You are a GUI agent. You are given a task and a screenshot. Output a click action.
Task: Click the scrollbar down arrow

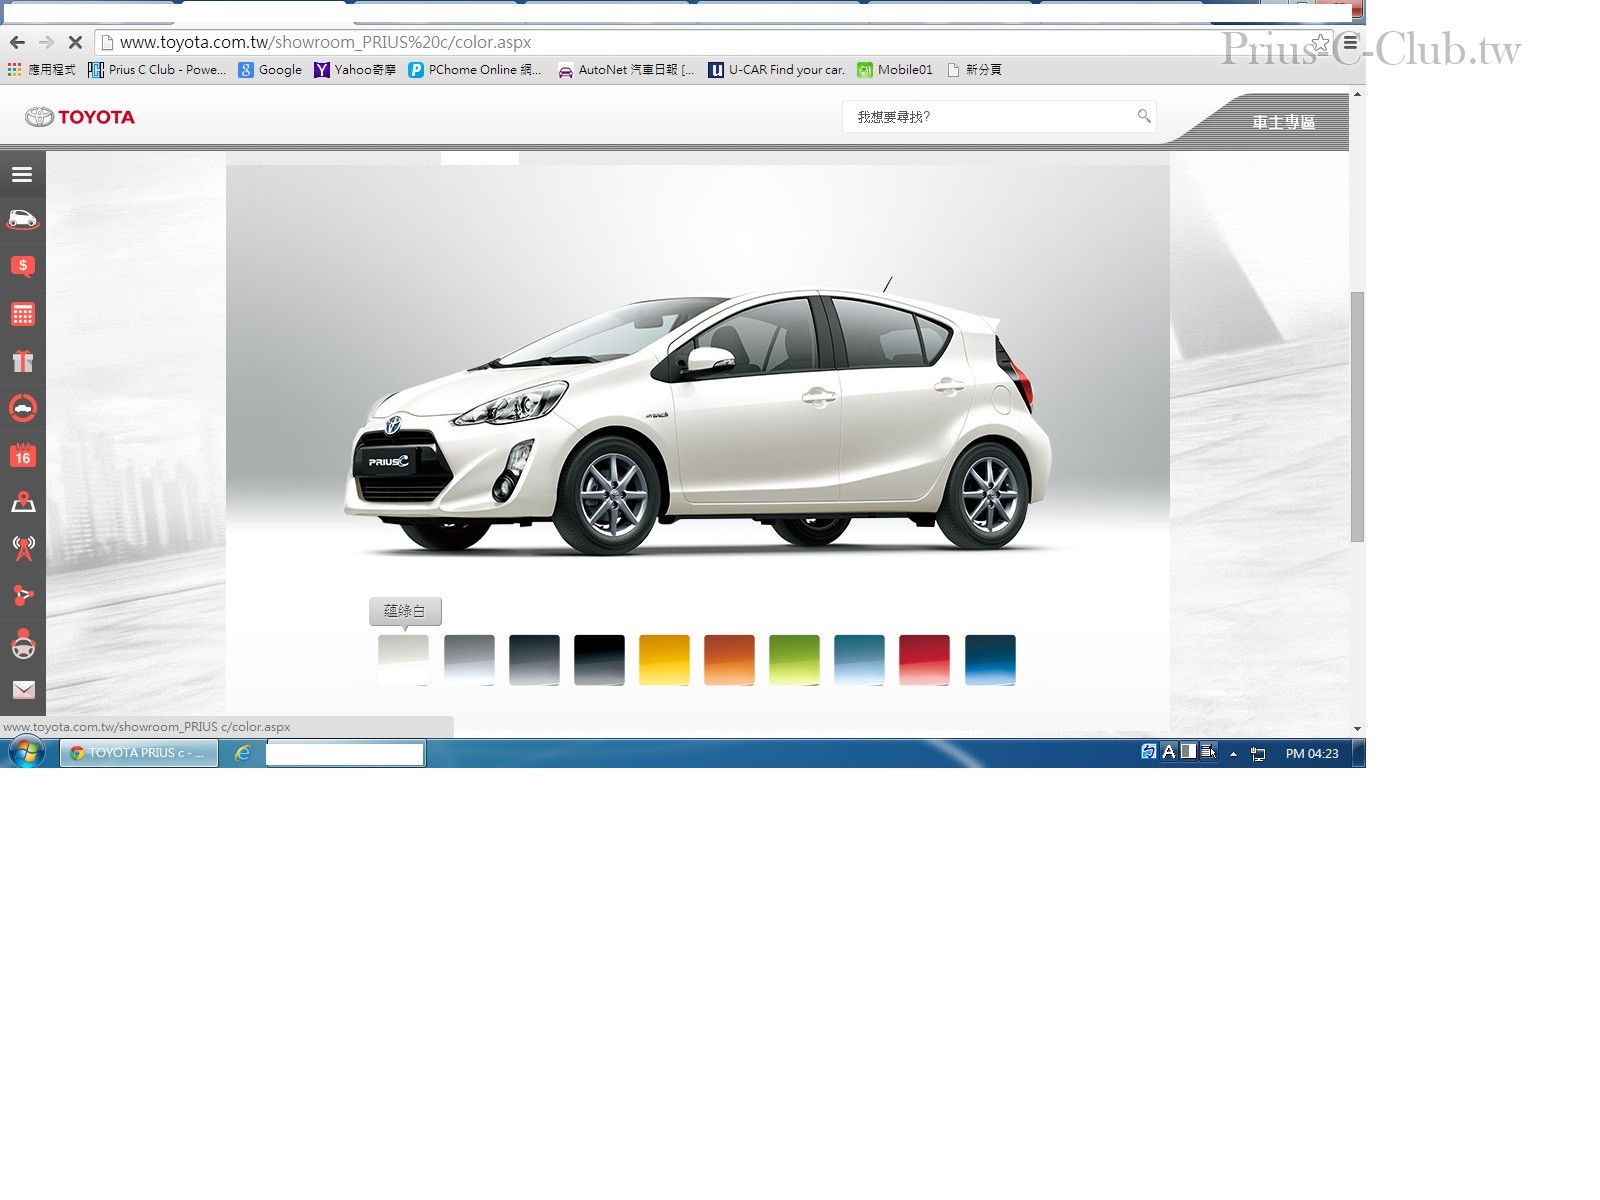(1357, 729)
